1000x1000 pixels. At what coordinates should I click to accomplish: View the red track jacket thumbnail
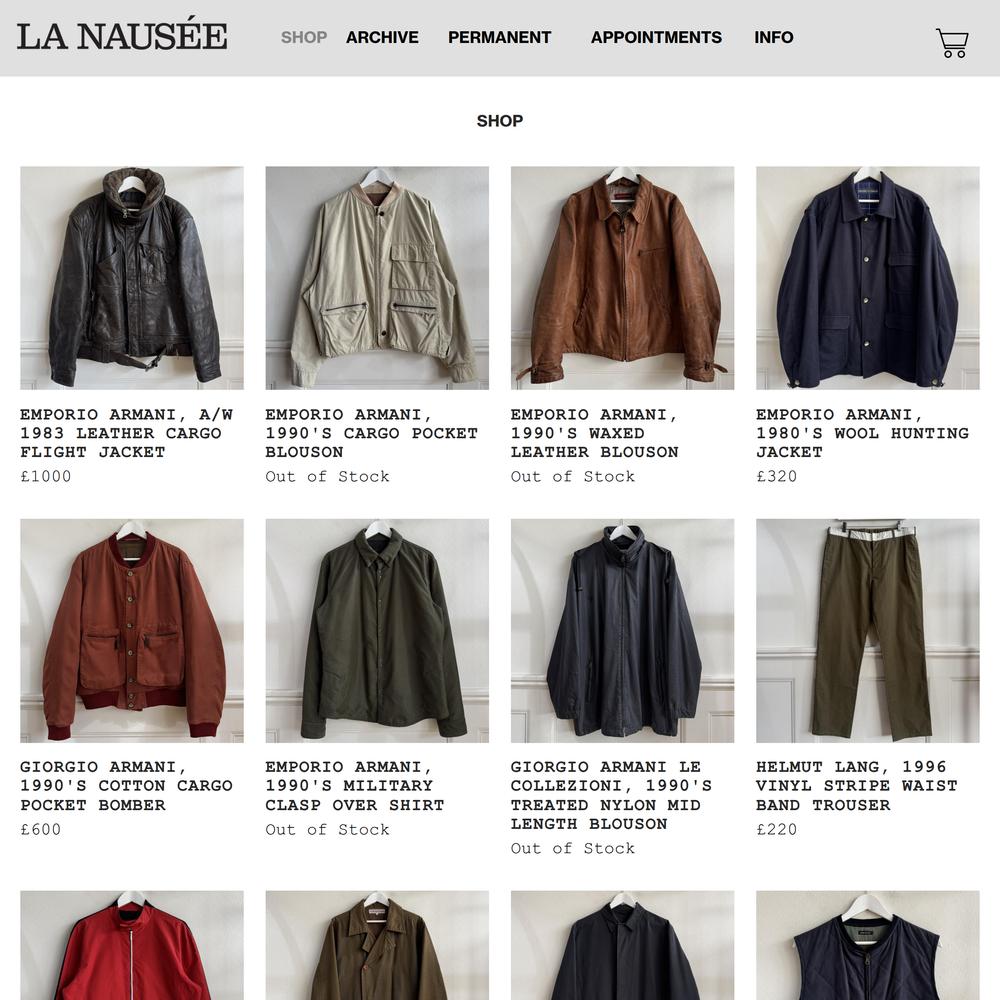point(132,945)
